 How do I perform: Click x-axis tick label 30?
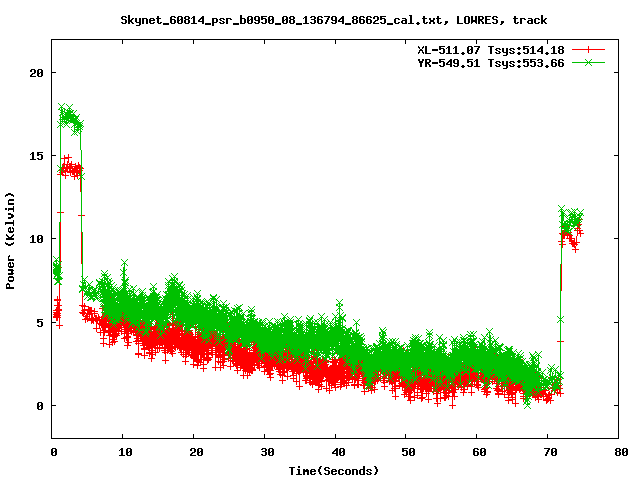point(267,452)
